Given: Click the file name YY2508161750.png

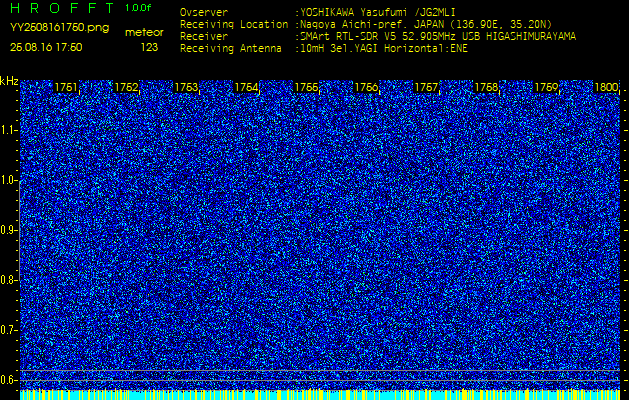Looking at the screenshot, I should (59, 28).
